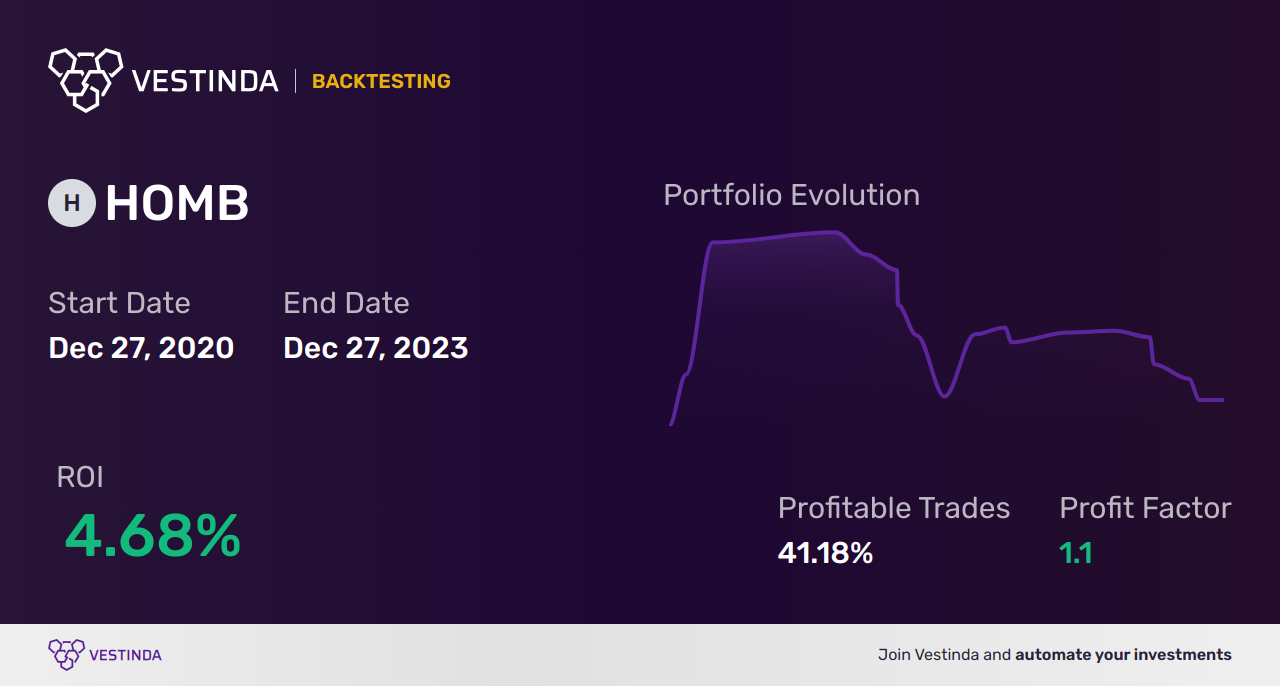Click the round H ticker icon
This screenshot has height=686, width=1280.
(x=72, y=203)
